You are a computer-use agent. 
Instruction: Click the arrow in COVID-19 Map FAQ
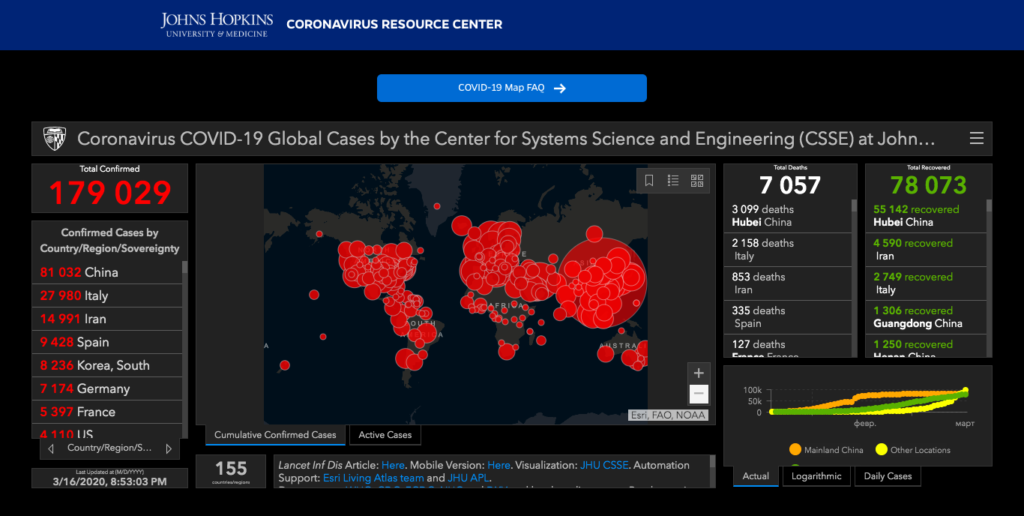point(560,88)
